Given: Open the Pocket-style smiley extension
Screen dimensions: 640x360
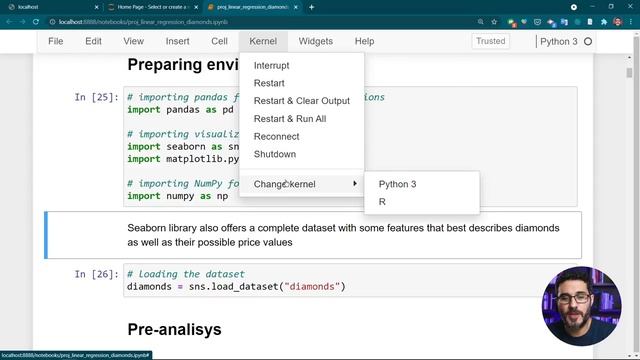Looking at the screenshot, I should [x=537, y=22].
